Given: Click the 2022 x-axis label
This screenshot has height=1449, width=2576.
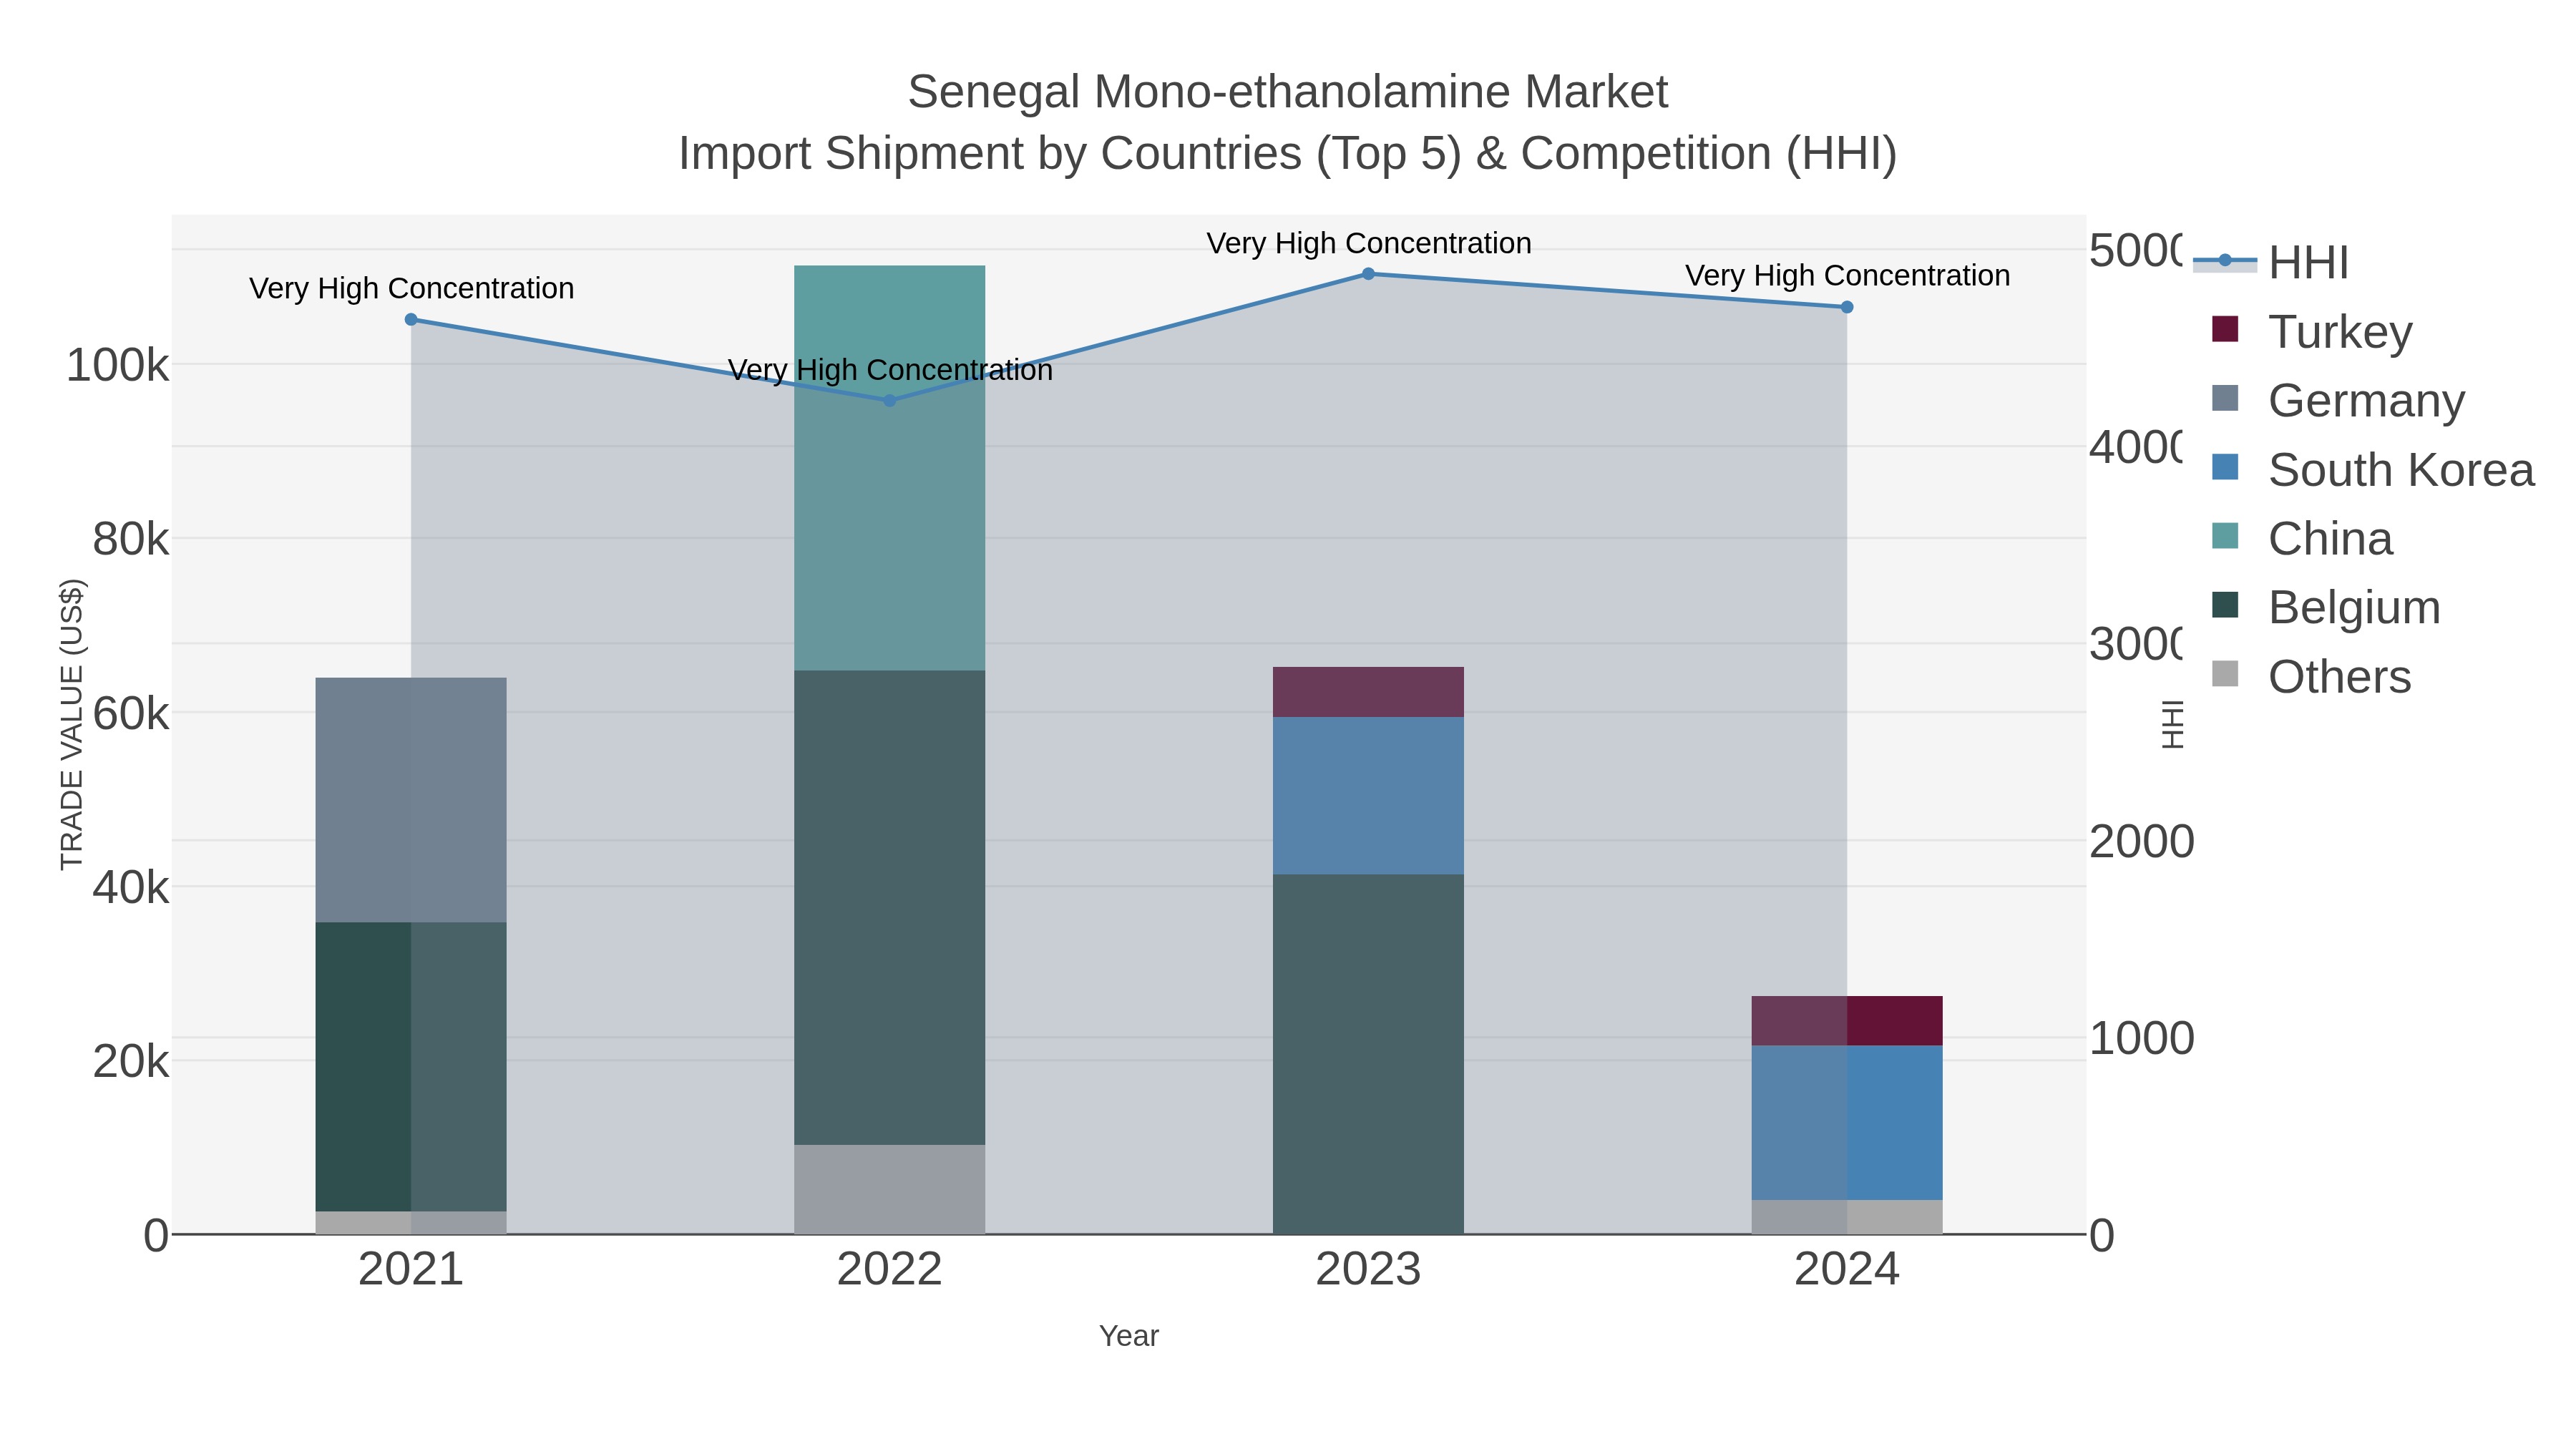Looking at the screenshot, I should tap(889, 1270).
